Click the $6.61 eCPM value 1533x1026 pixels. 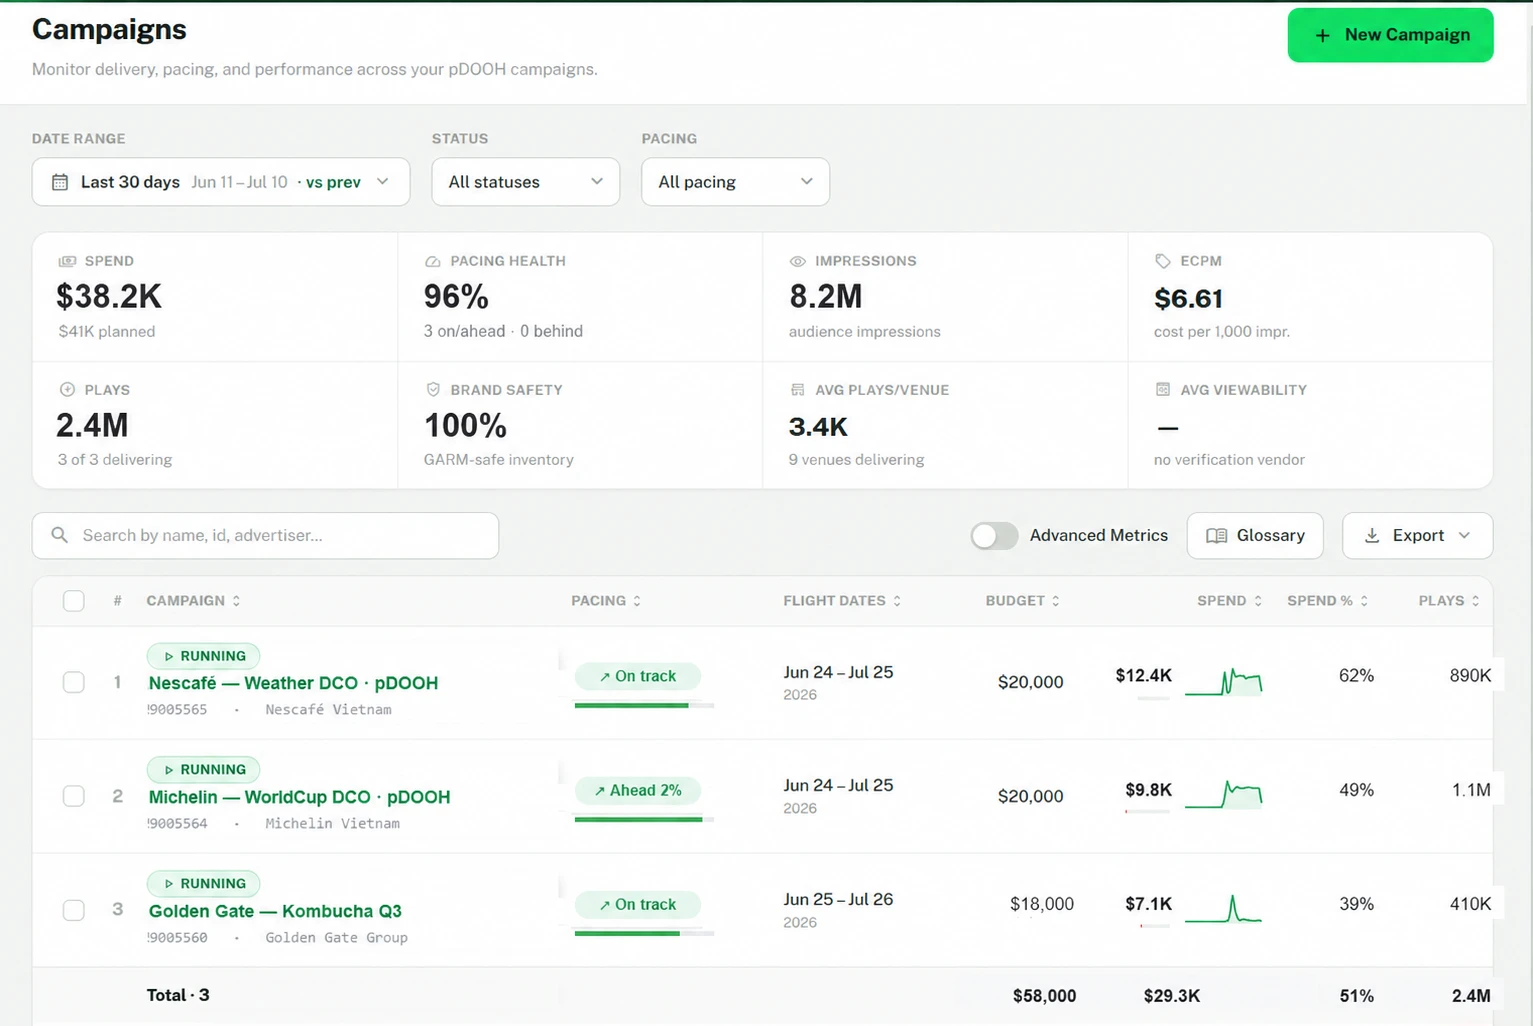(x=1188, y=299)
